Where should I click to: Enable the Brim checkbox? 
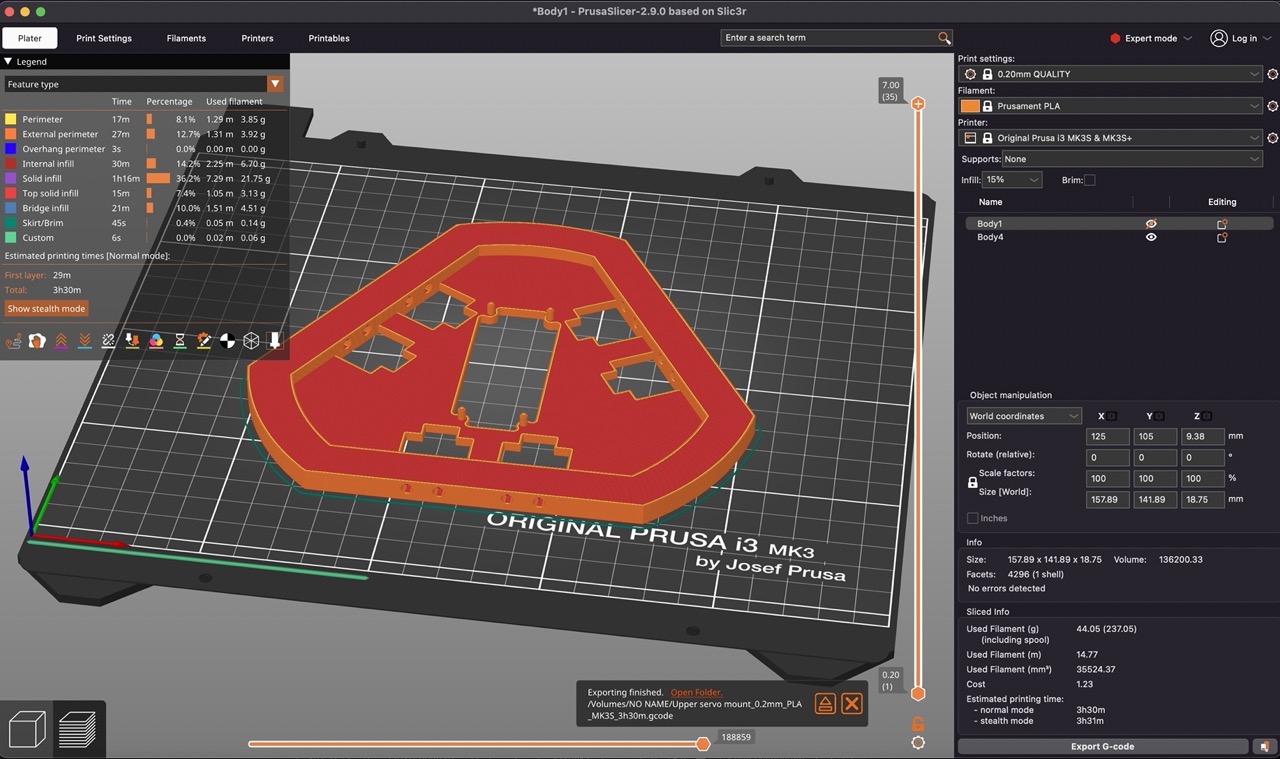1090,180
